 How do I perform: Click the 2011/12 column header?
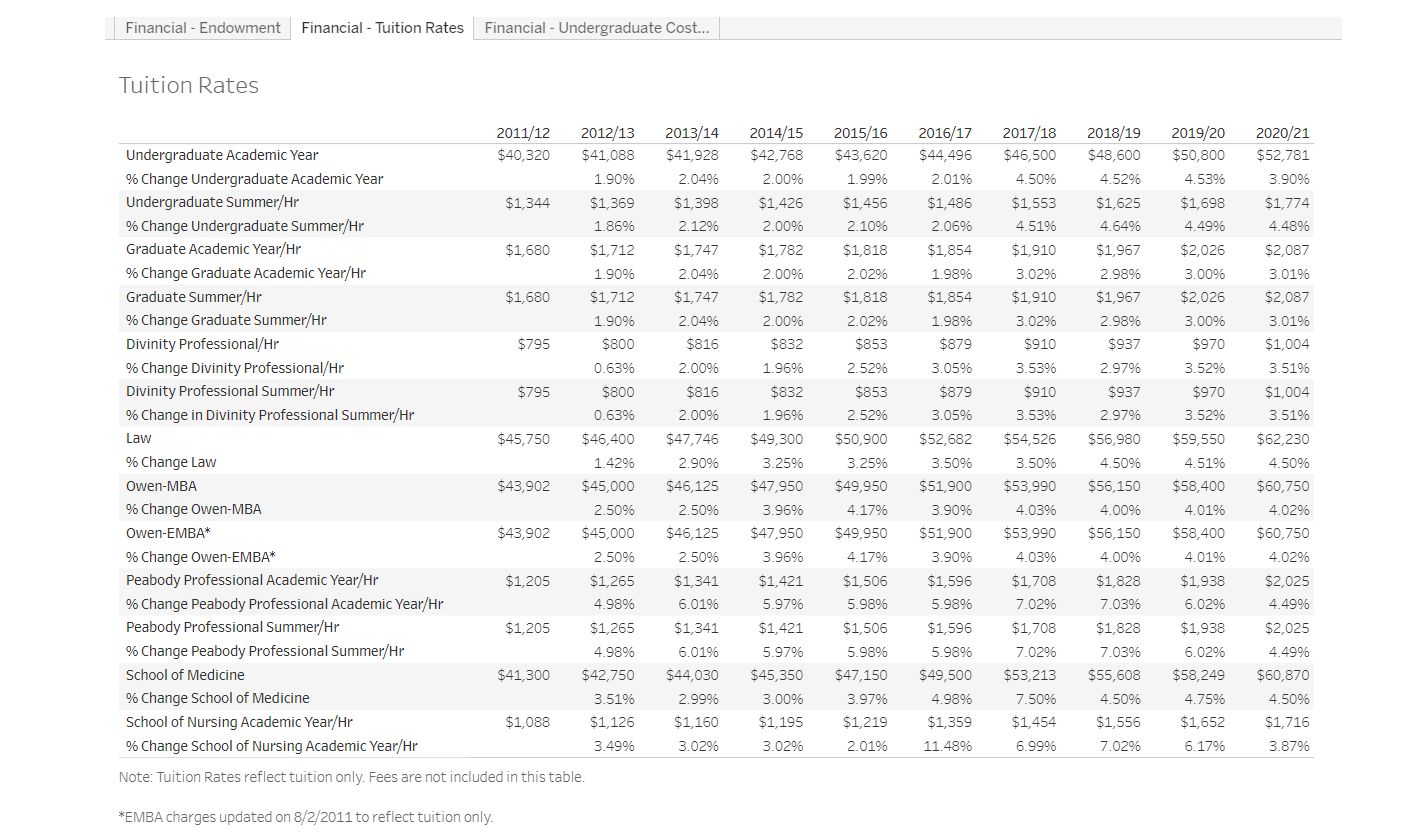click(x=523, y=131)
